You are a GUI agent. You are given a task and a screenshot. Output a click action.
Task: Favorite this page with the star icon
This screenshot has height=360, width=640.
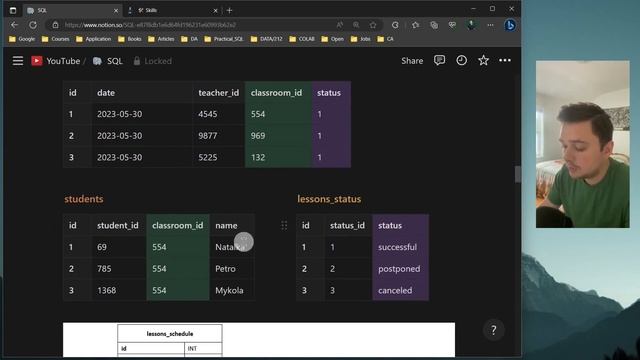pyautogui.click(x=483, y=60)
